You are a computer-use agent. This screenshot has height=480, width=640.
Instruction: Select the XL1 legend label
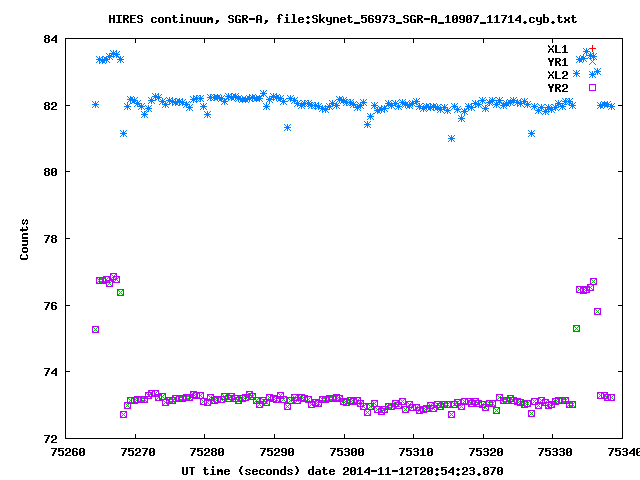558,49
